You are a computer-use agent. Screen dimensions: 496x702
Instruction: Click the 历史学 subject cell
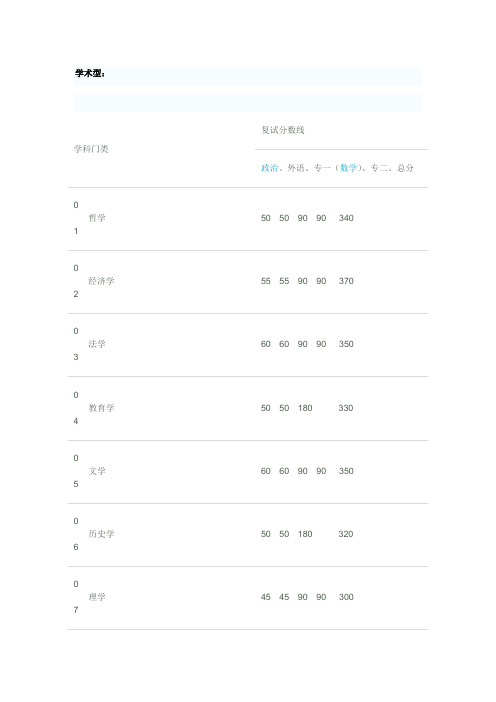coord(101,534)
